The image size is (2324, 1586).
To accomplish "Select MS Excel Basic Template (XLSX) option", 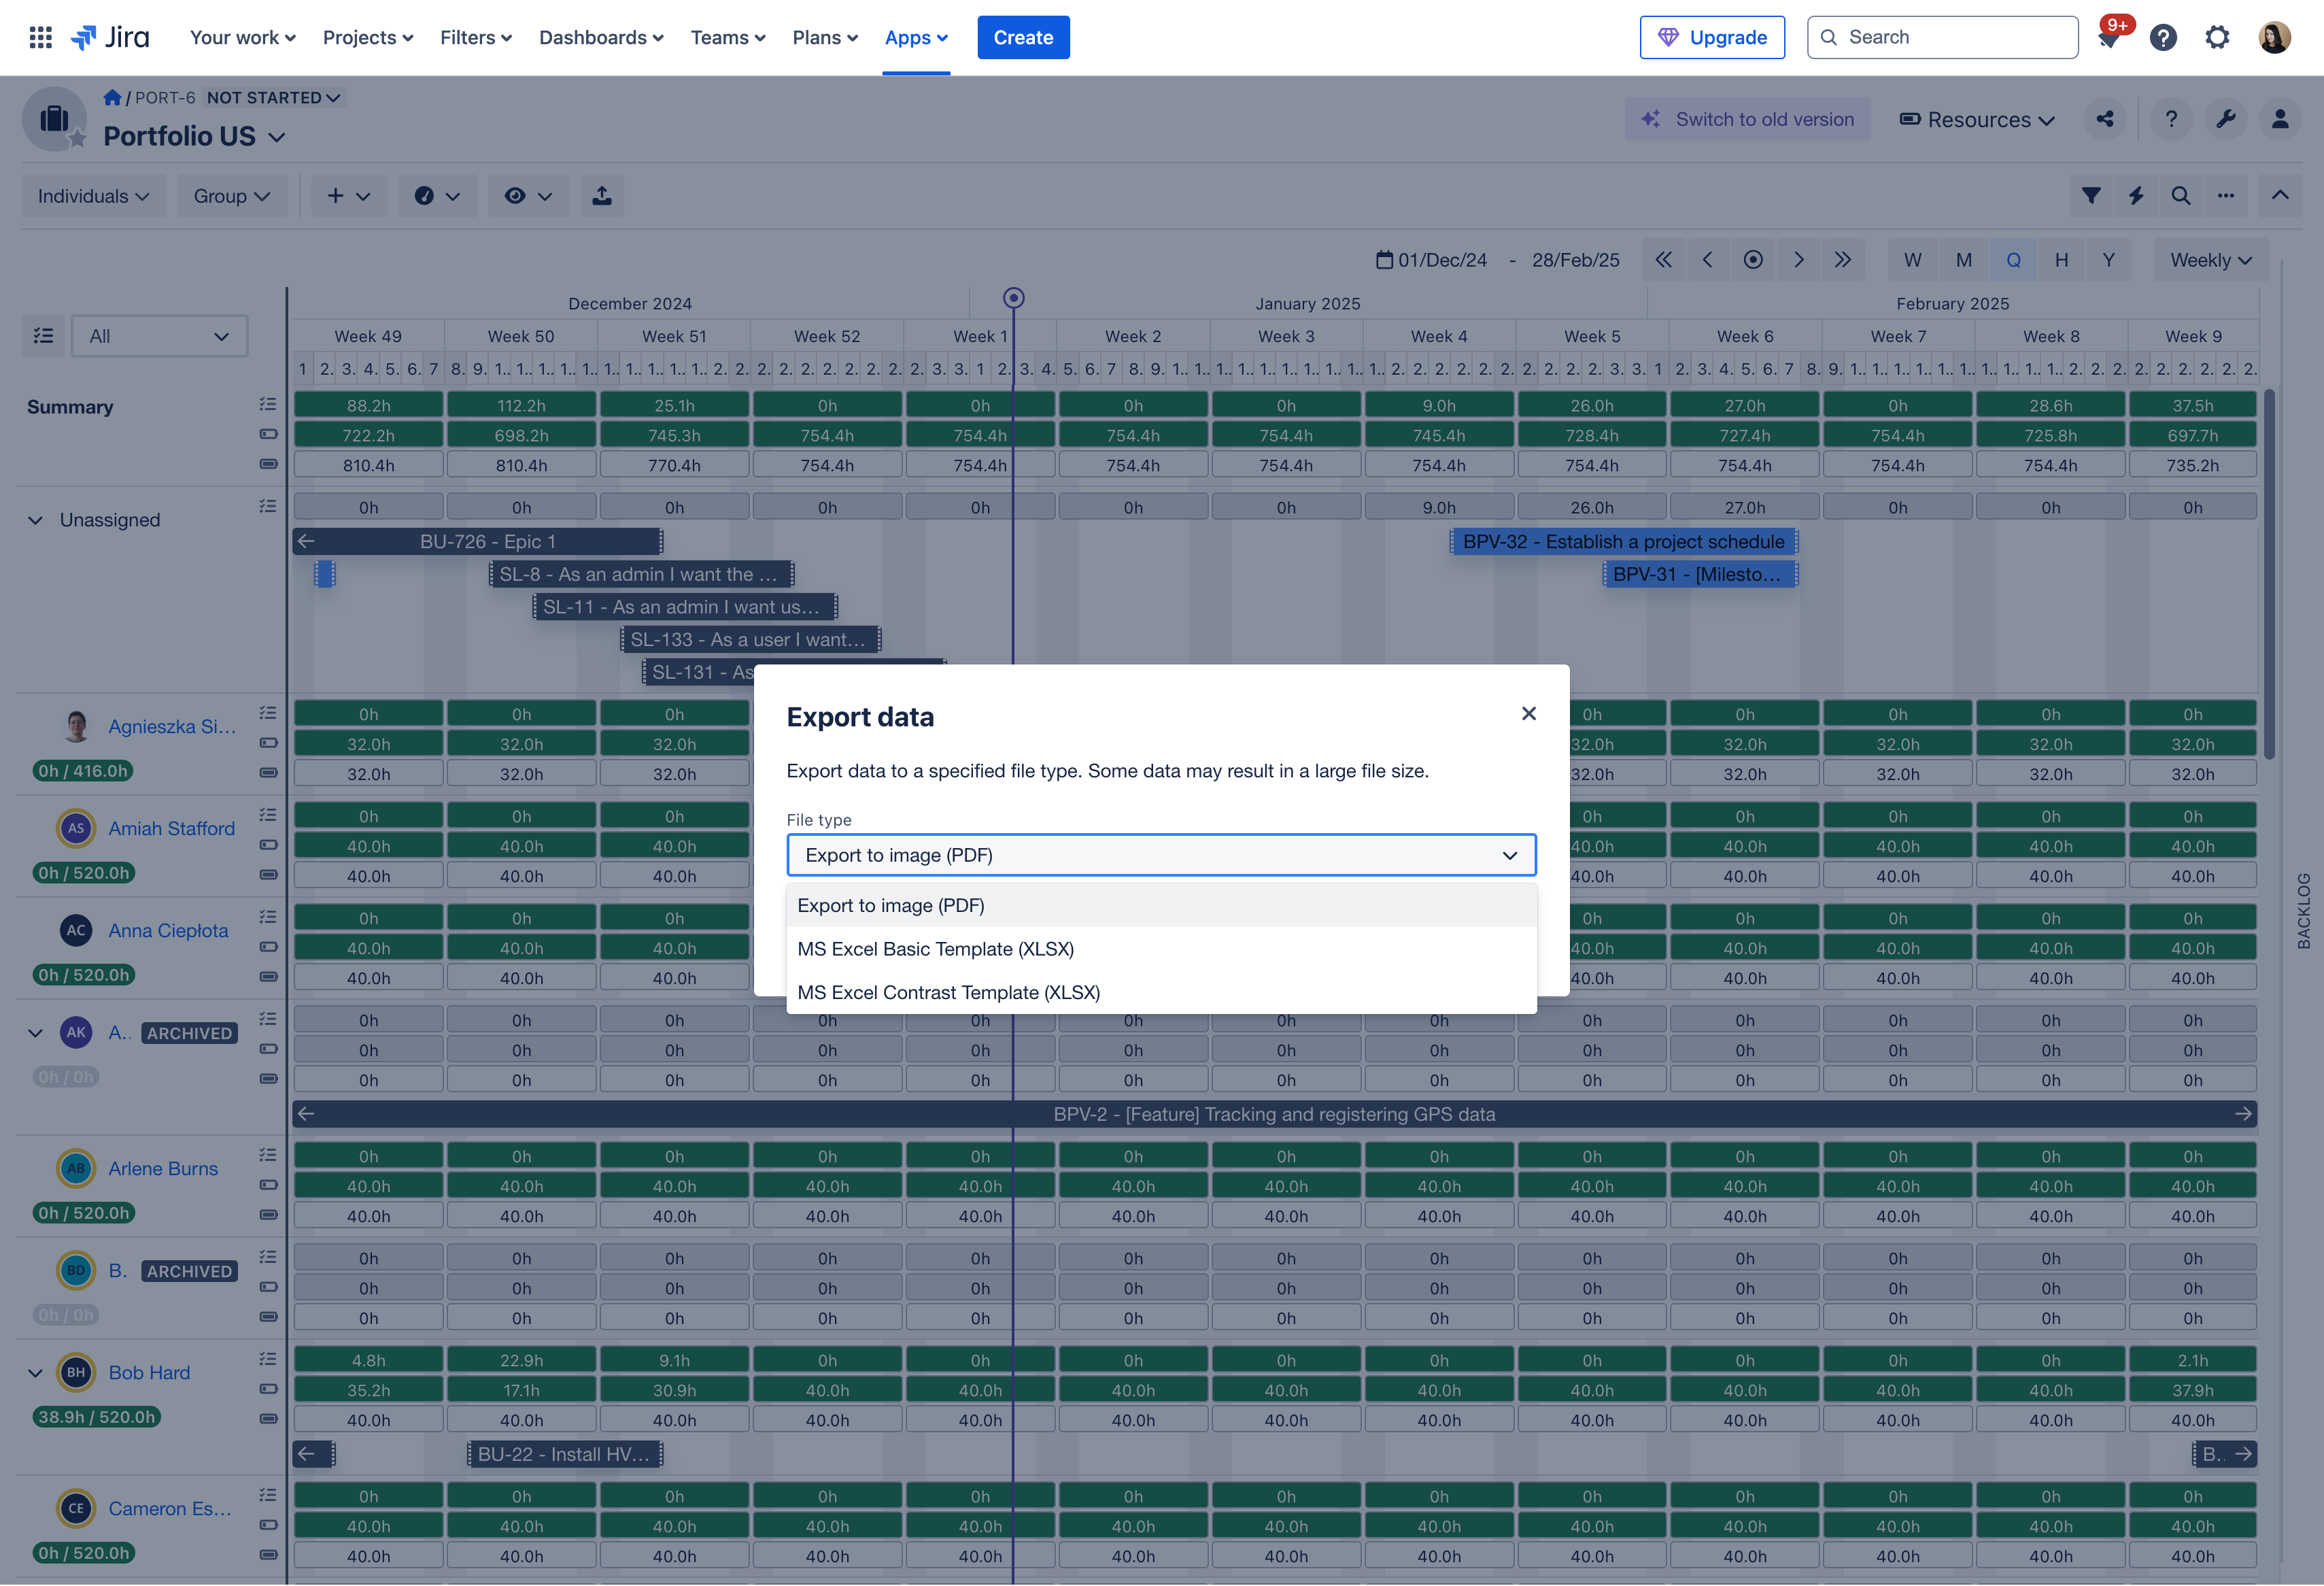I will coord(936,949).
